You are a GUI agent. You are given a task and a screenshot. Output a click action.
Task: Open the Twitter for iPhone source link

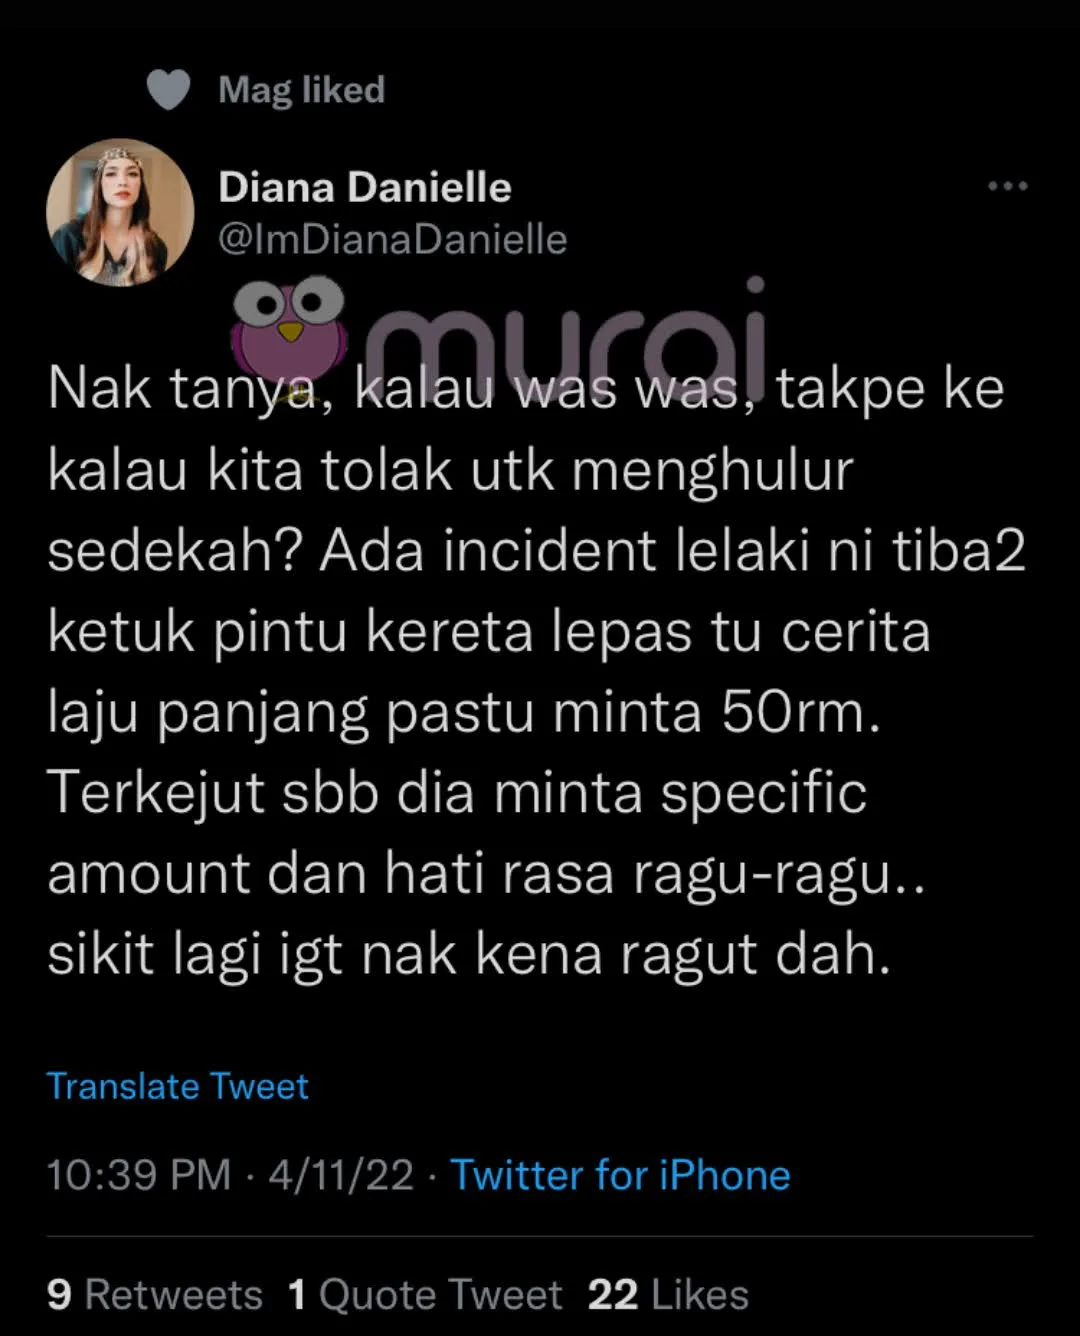point(620,1174)
